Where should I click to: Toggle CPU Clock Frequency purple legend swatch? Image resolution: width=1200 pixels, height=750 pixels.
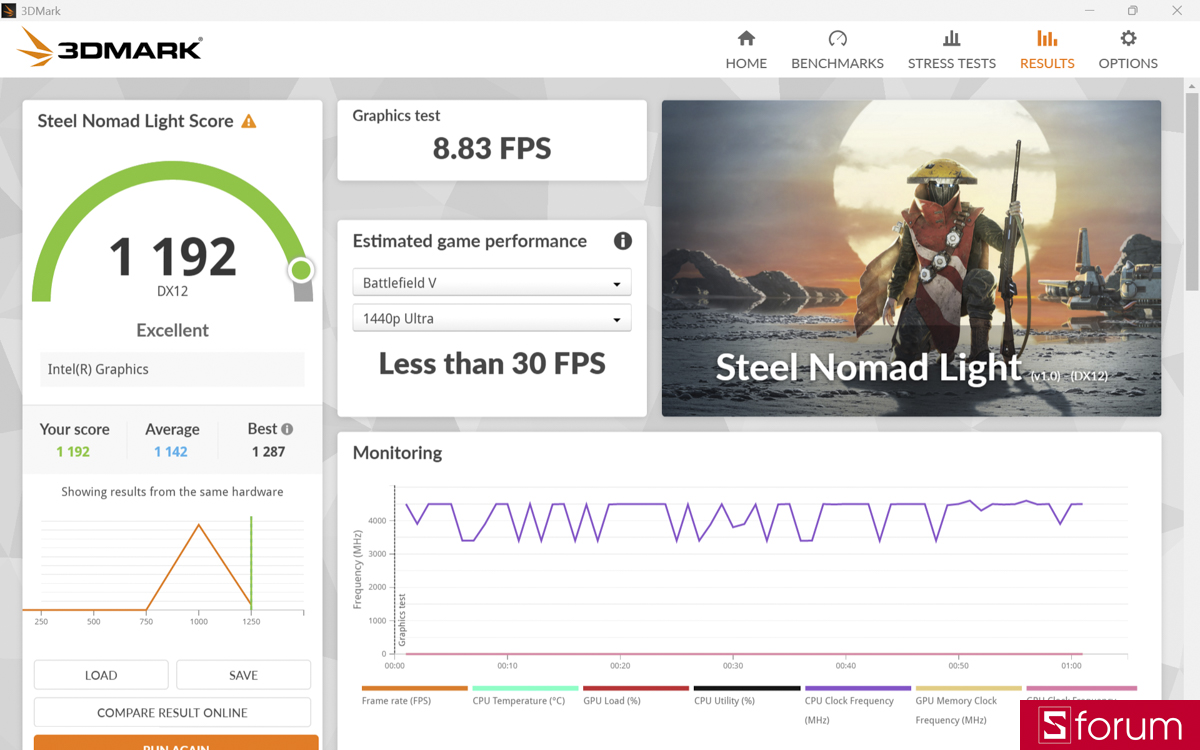858,688
